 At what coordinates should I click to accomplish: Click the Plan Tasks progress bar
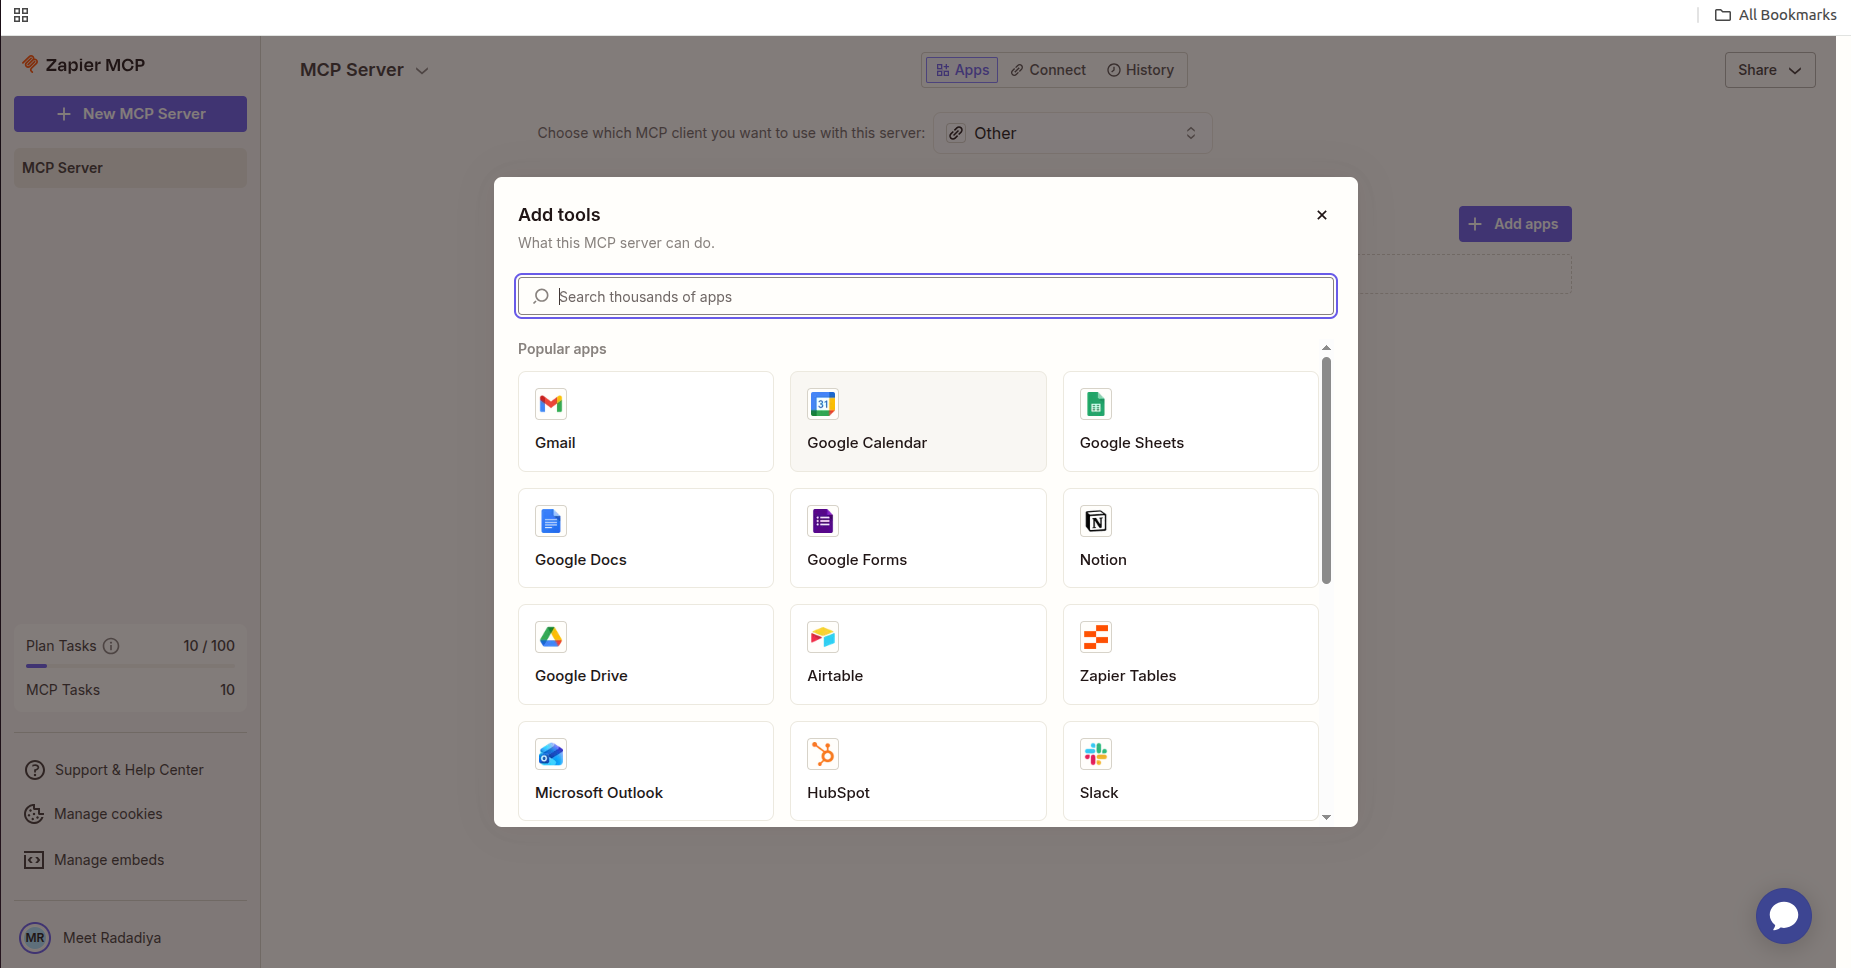click(130, 666)
